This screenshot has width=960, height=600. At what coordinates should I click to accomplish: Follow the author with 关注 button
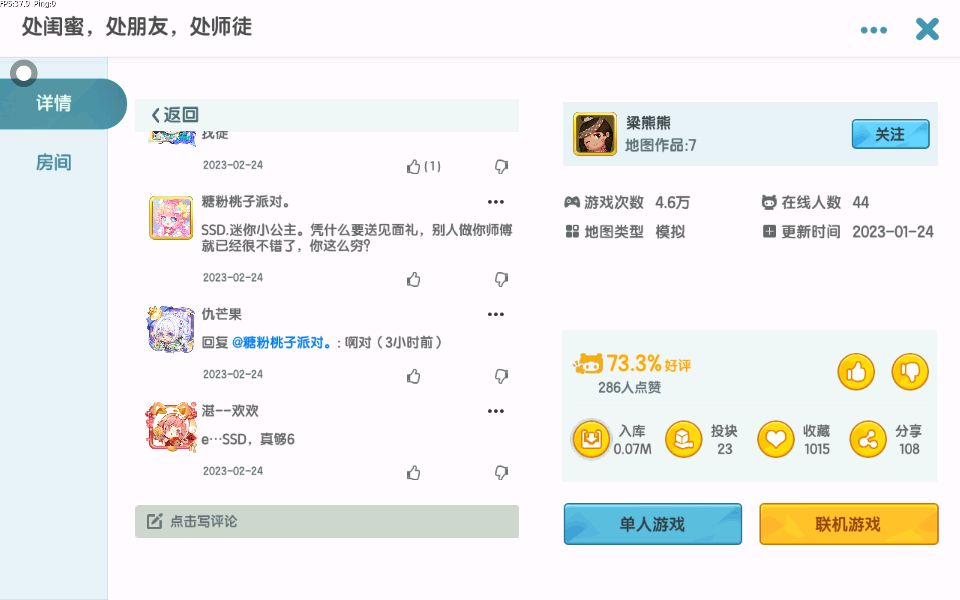pyautogui.click(x=890, y=134)
